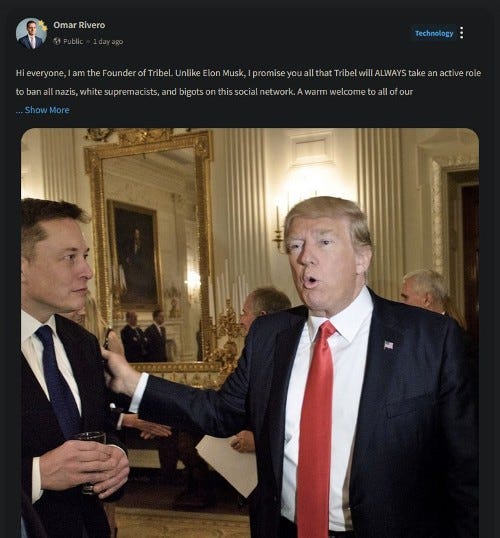
Task: Open Omar Rivero's profile via the name
Action: point(79,25)
